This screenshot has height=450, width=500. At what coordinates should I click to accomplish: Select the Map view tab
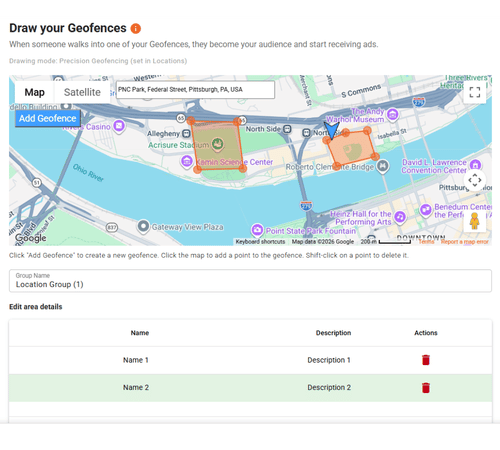point(34,92)
